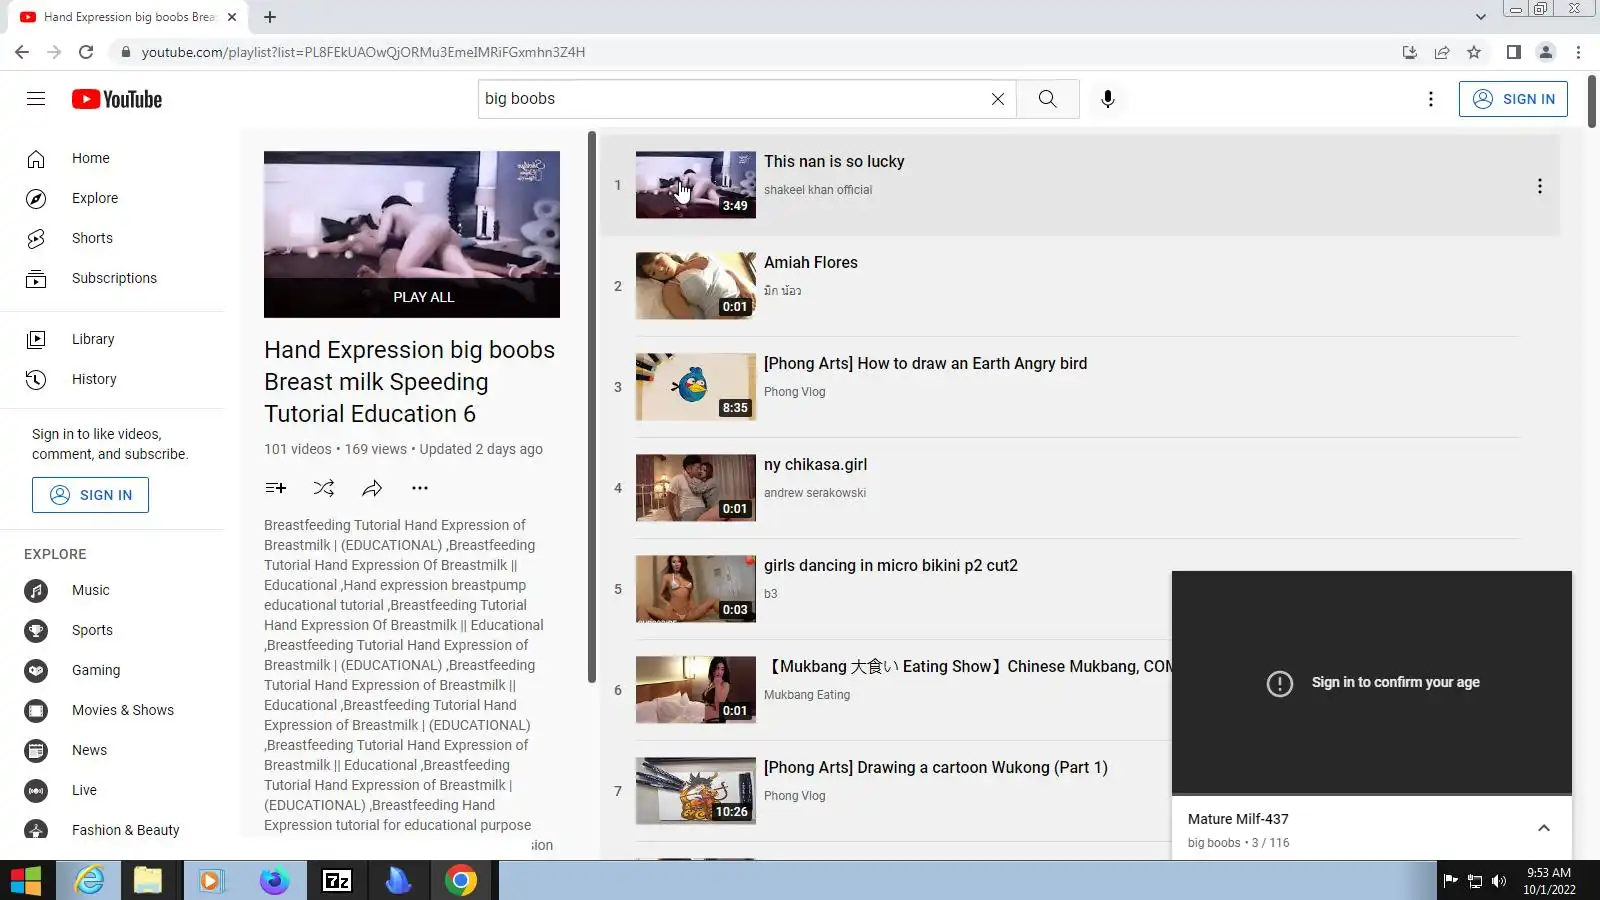1600x900 pixels.
Task: Click the Movies & Shows icon
Action: 36,710
